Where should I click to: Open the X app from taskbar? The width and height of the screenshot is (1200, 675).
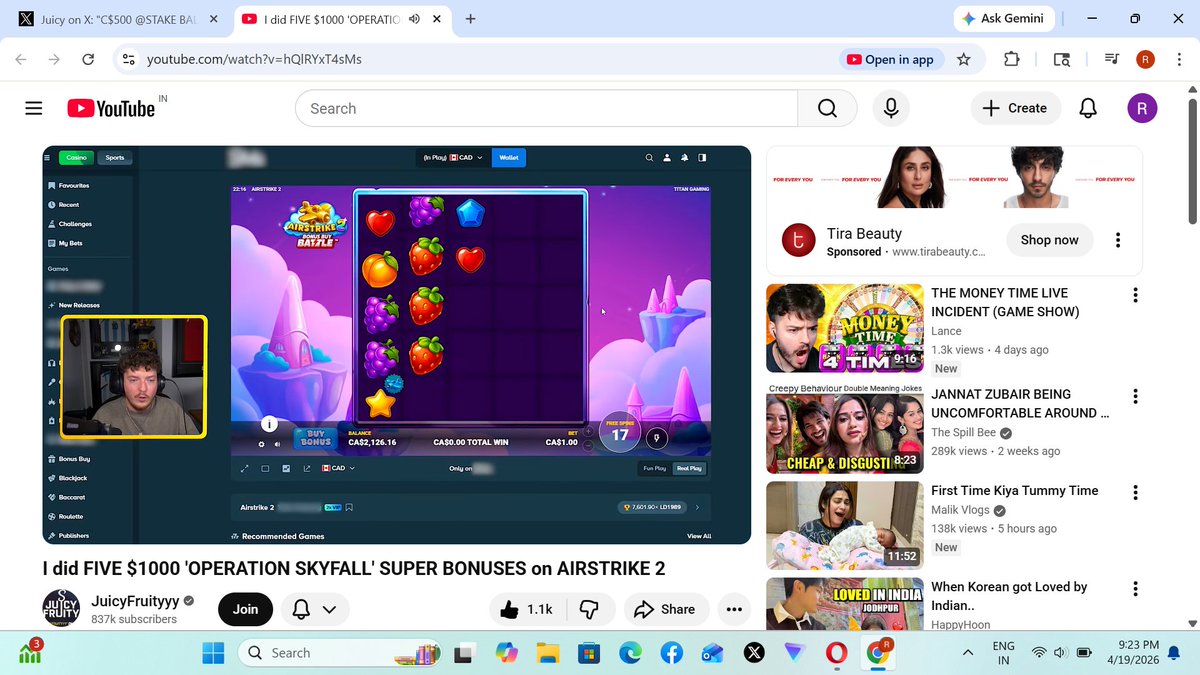tap(753, 653)
